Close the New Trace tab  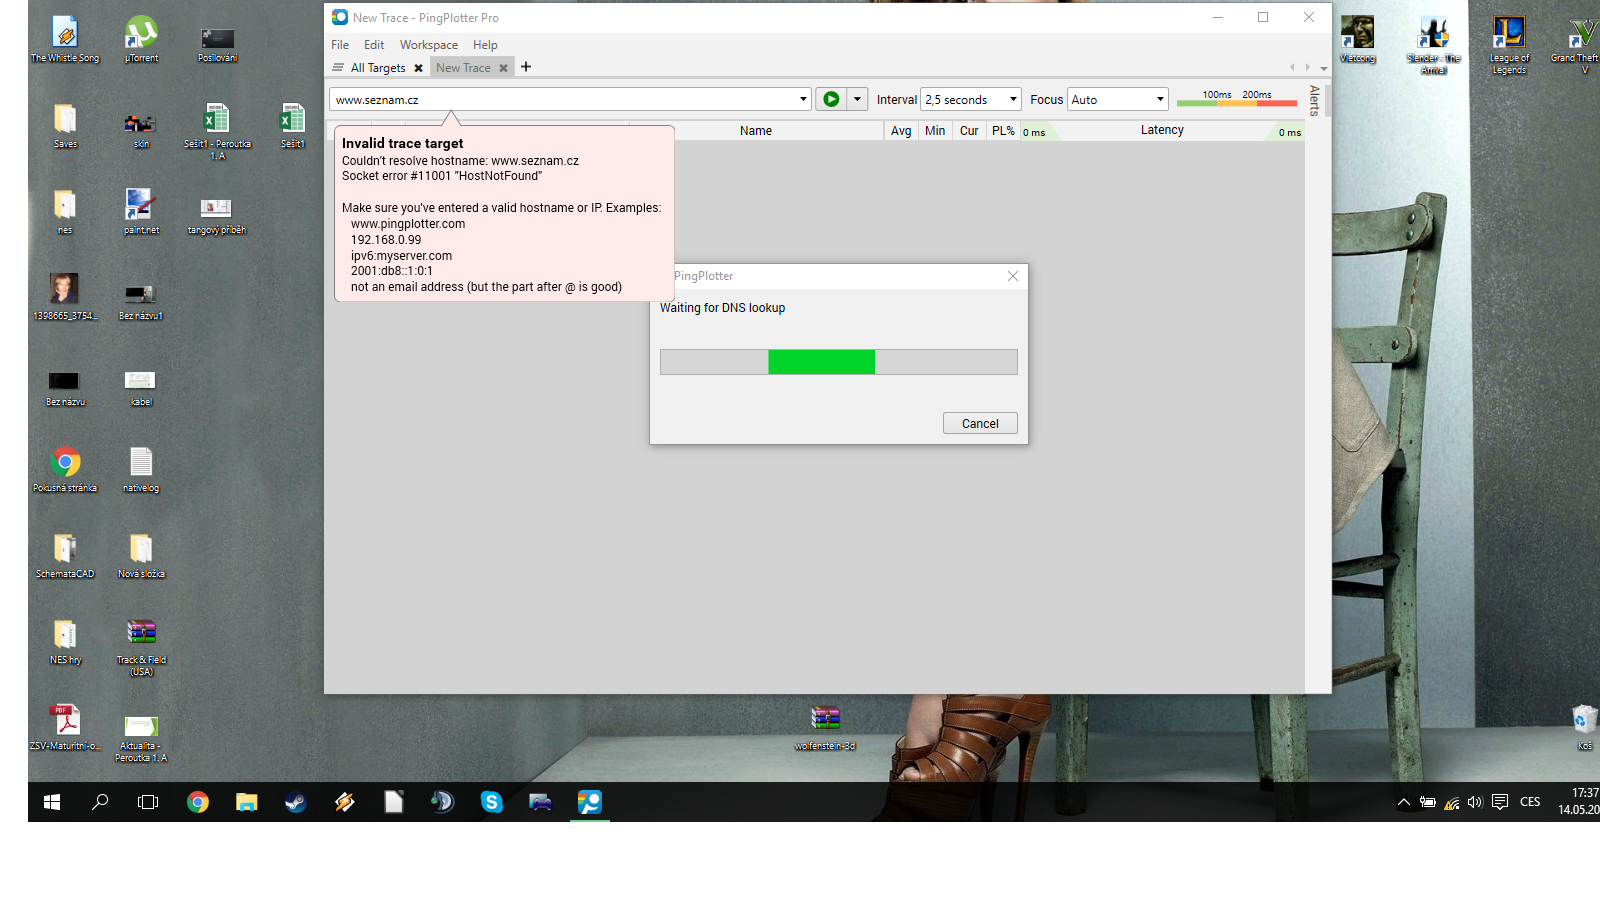pyautogui.click(x=504, y=68)
